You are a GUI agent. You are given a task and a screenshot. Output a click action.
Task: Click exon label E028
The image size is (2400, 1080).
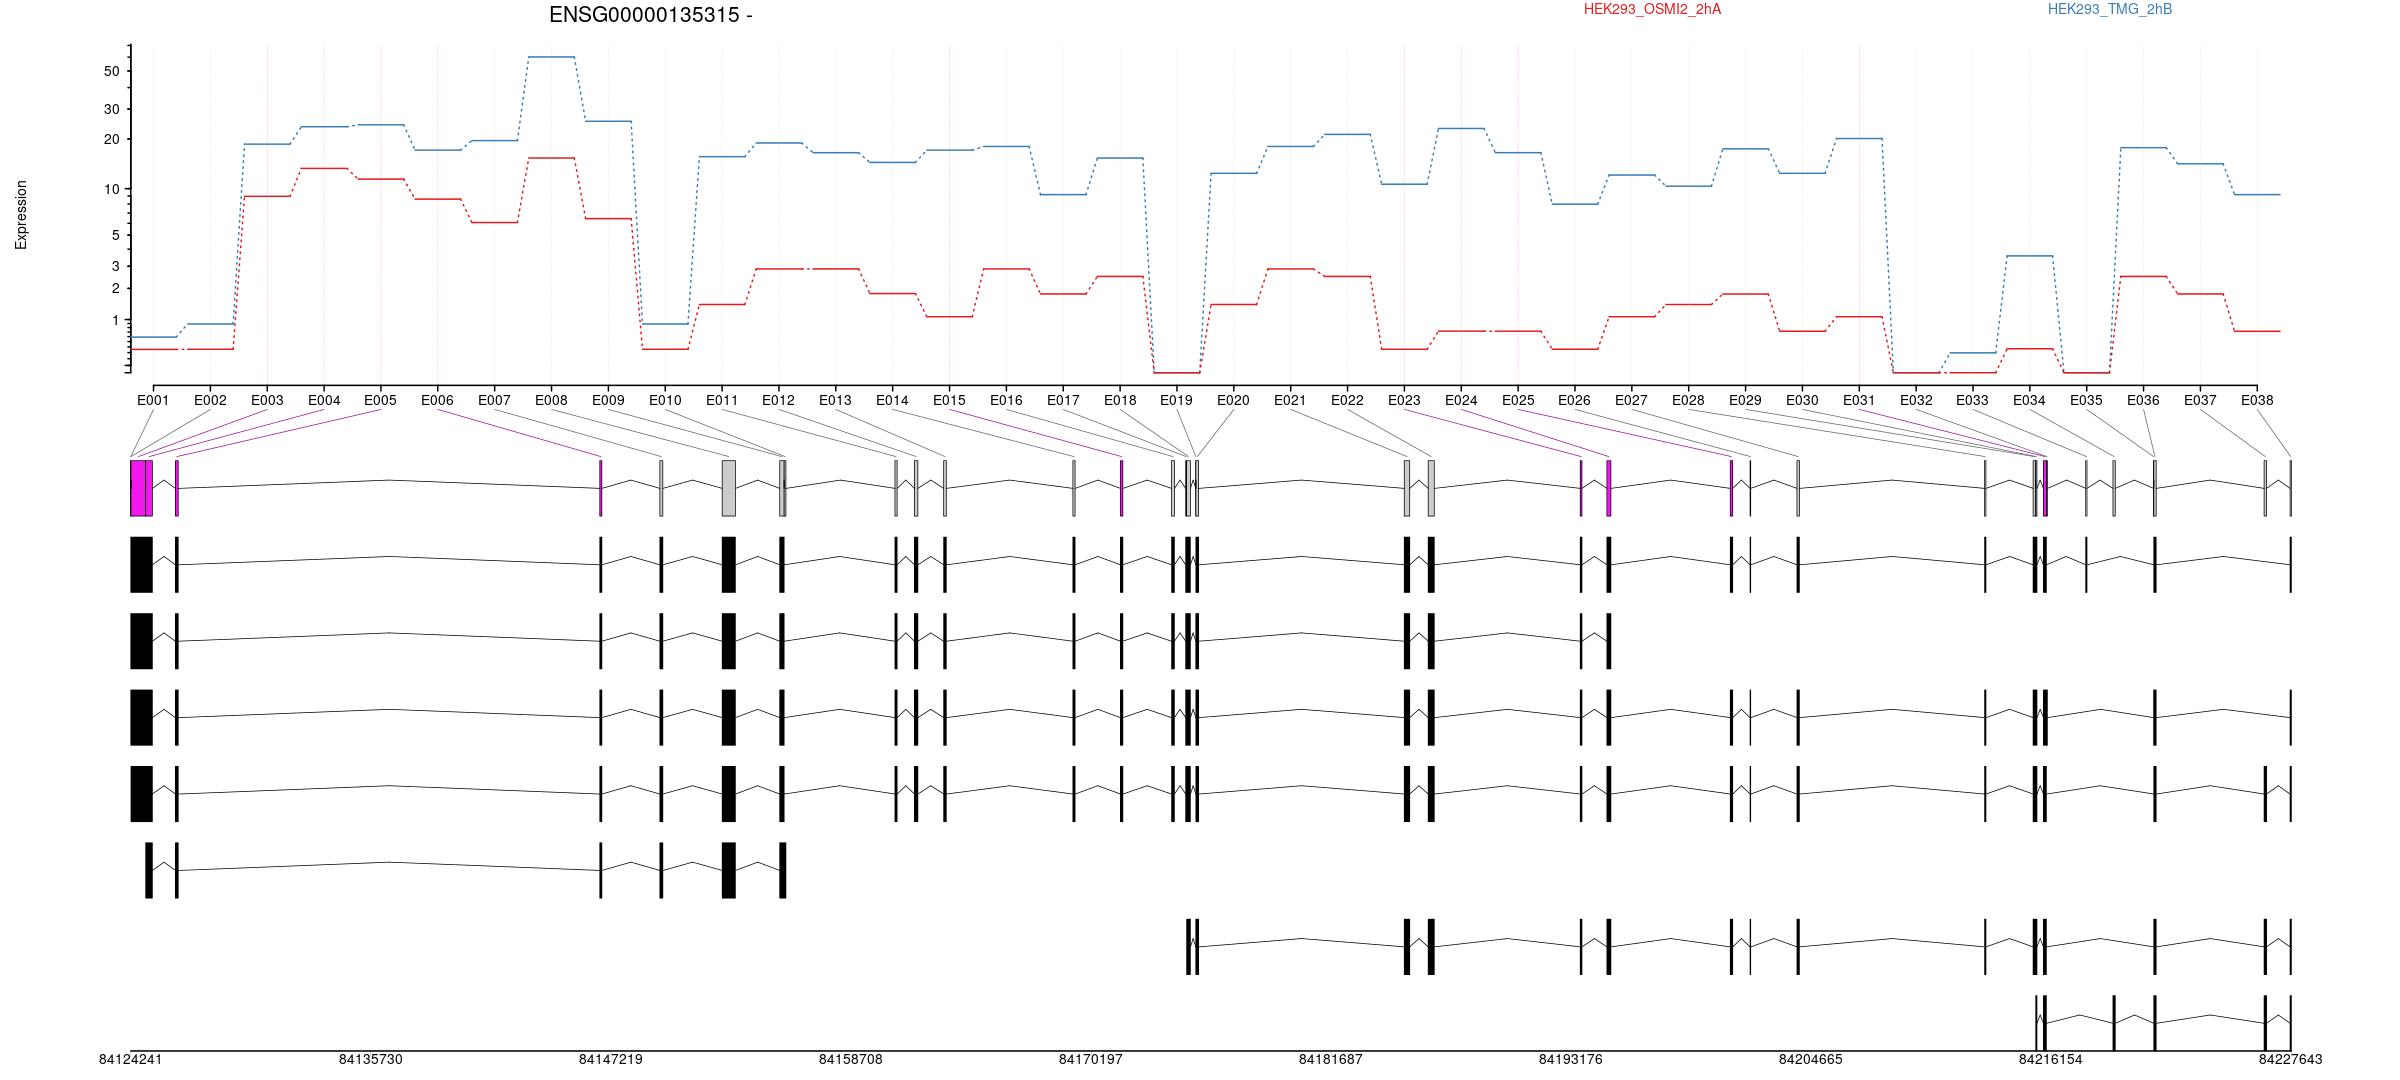click(1688, 400)
